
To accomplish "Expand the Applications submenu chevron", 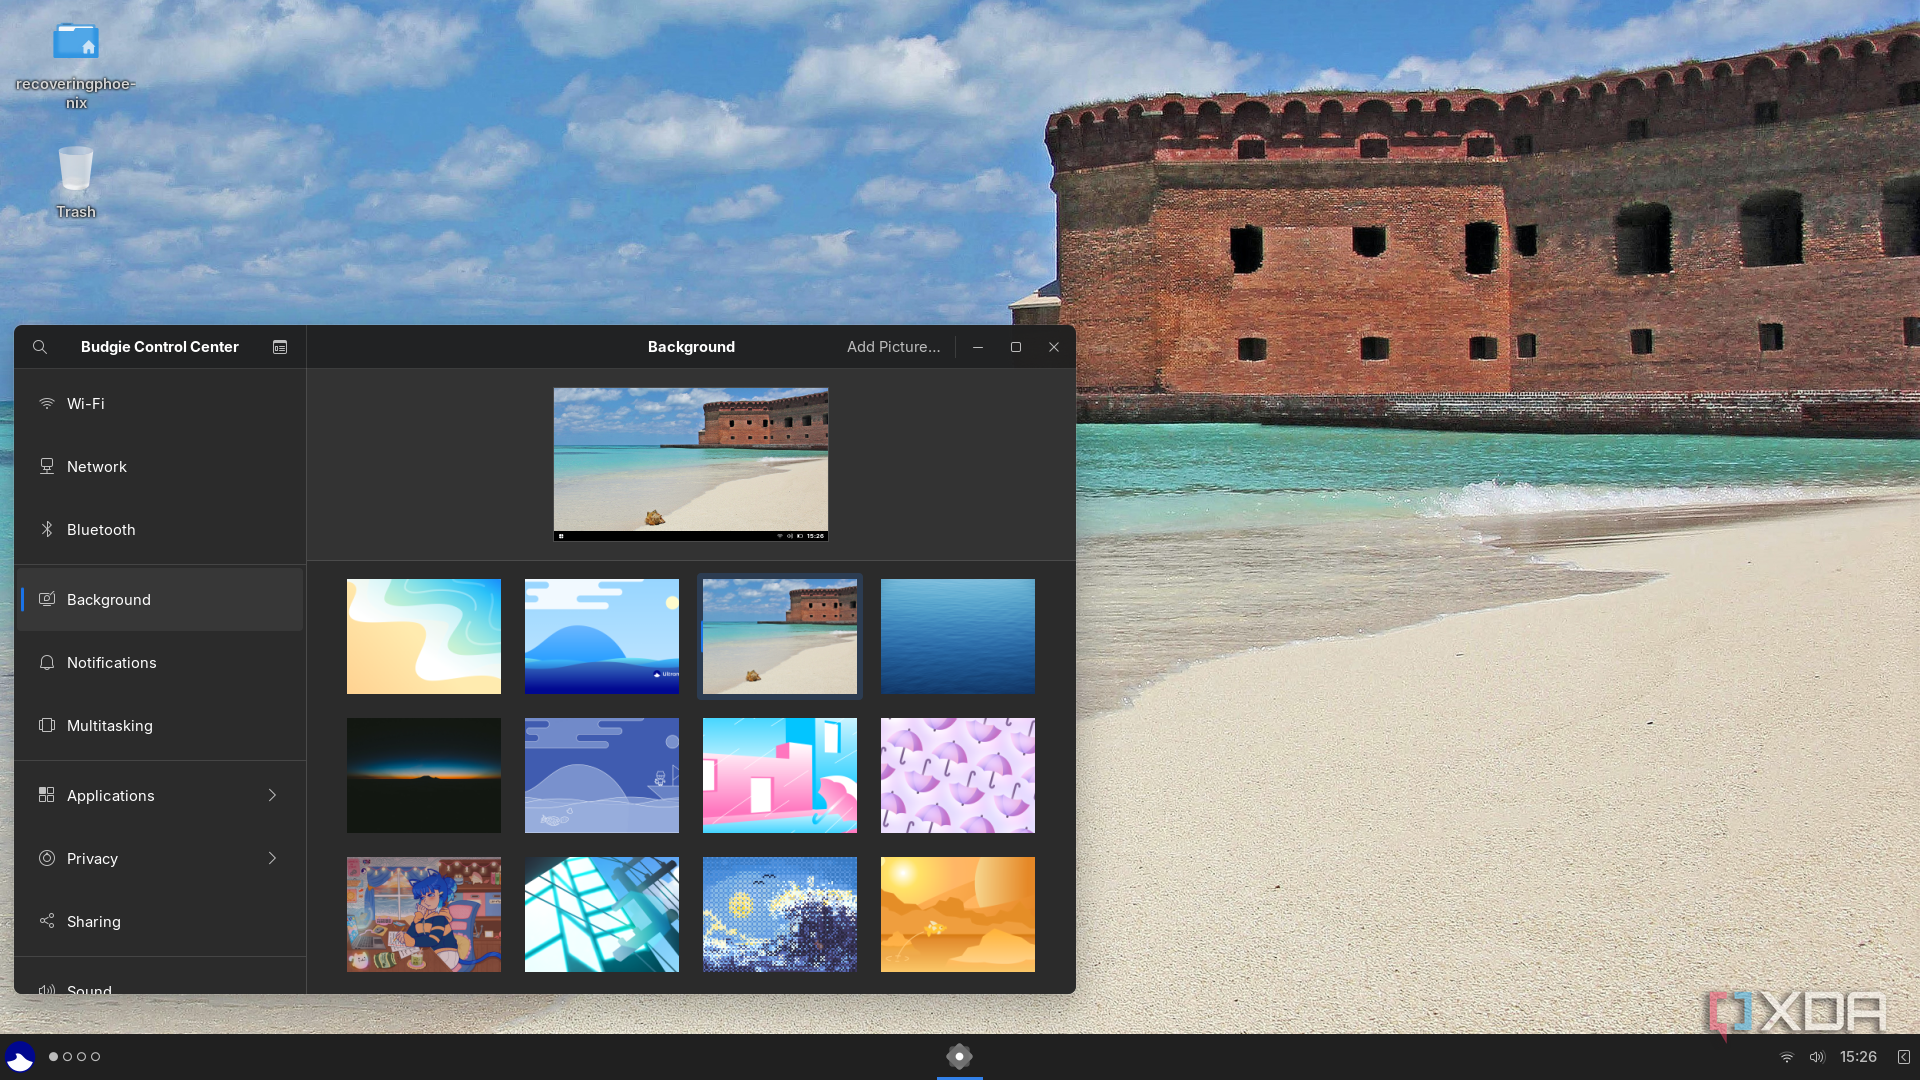I will pos(272,795).
